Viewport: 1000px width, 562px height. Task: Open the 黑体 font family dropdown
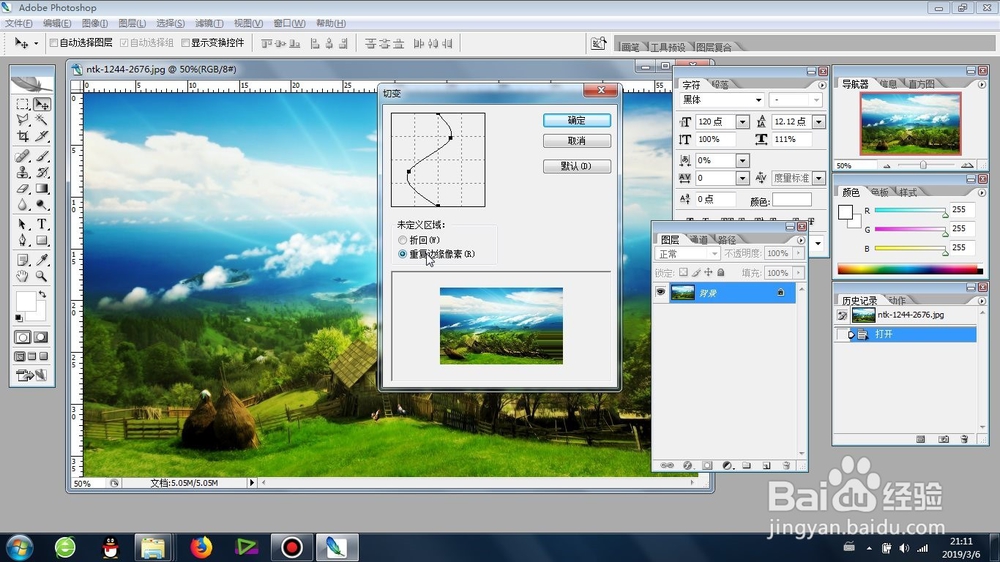tap(758, 100)
